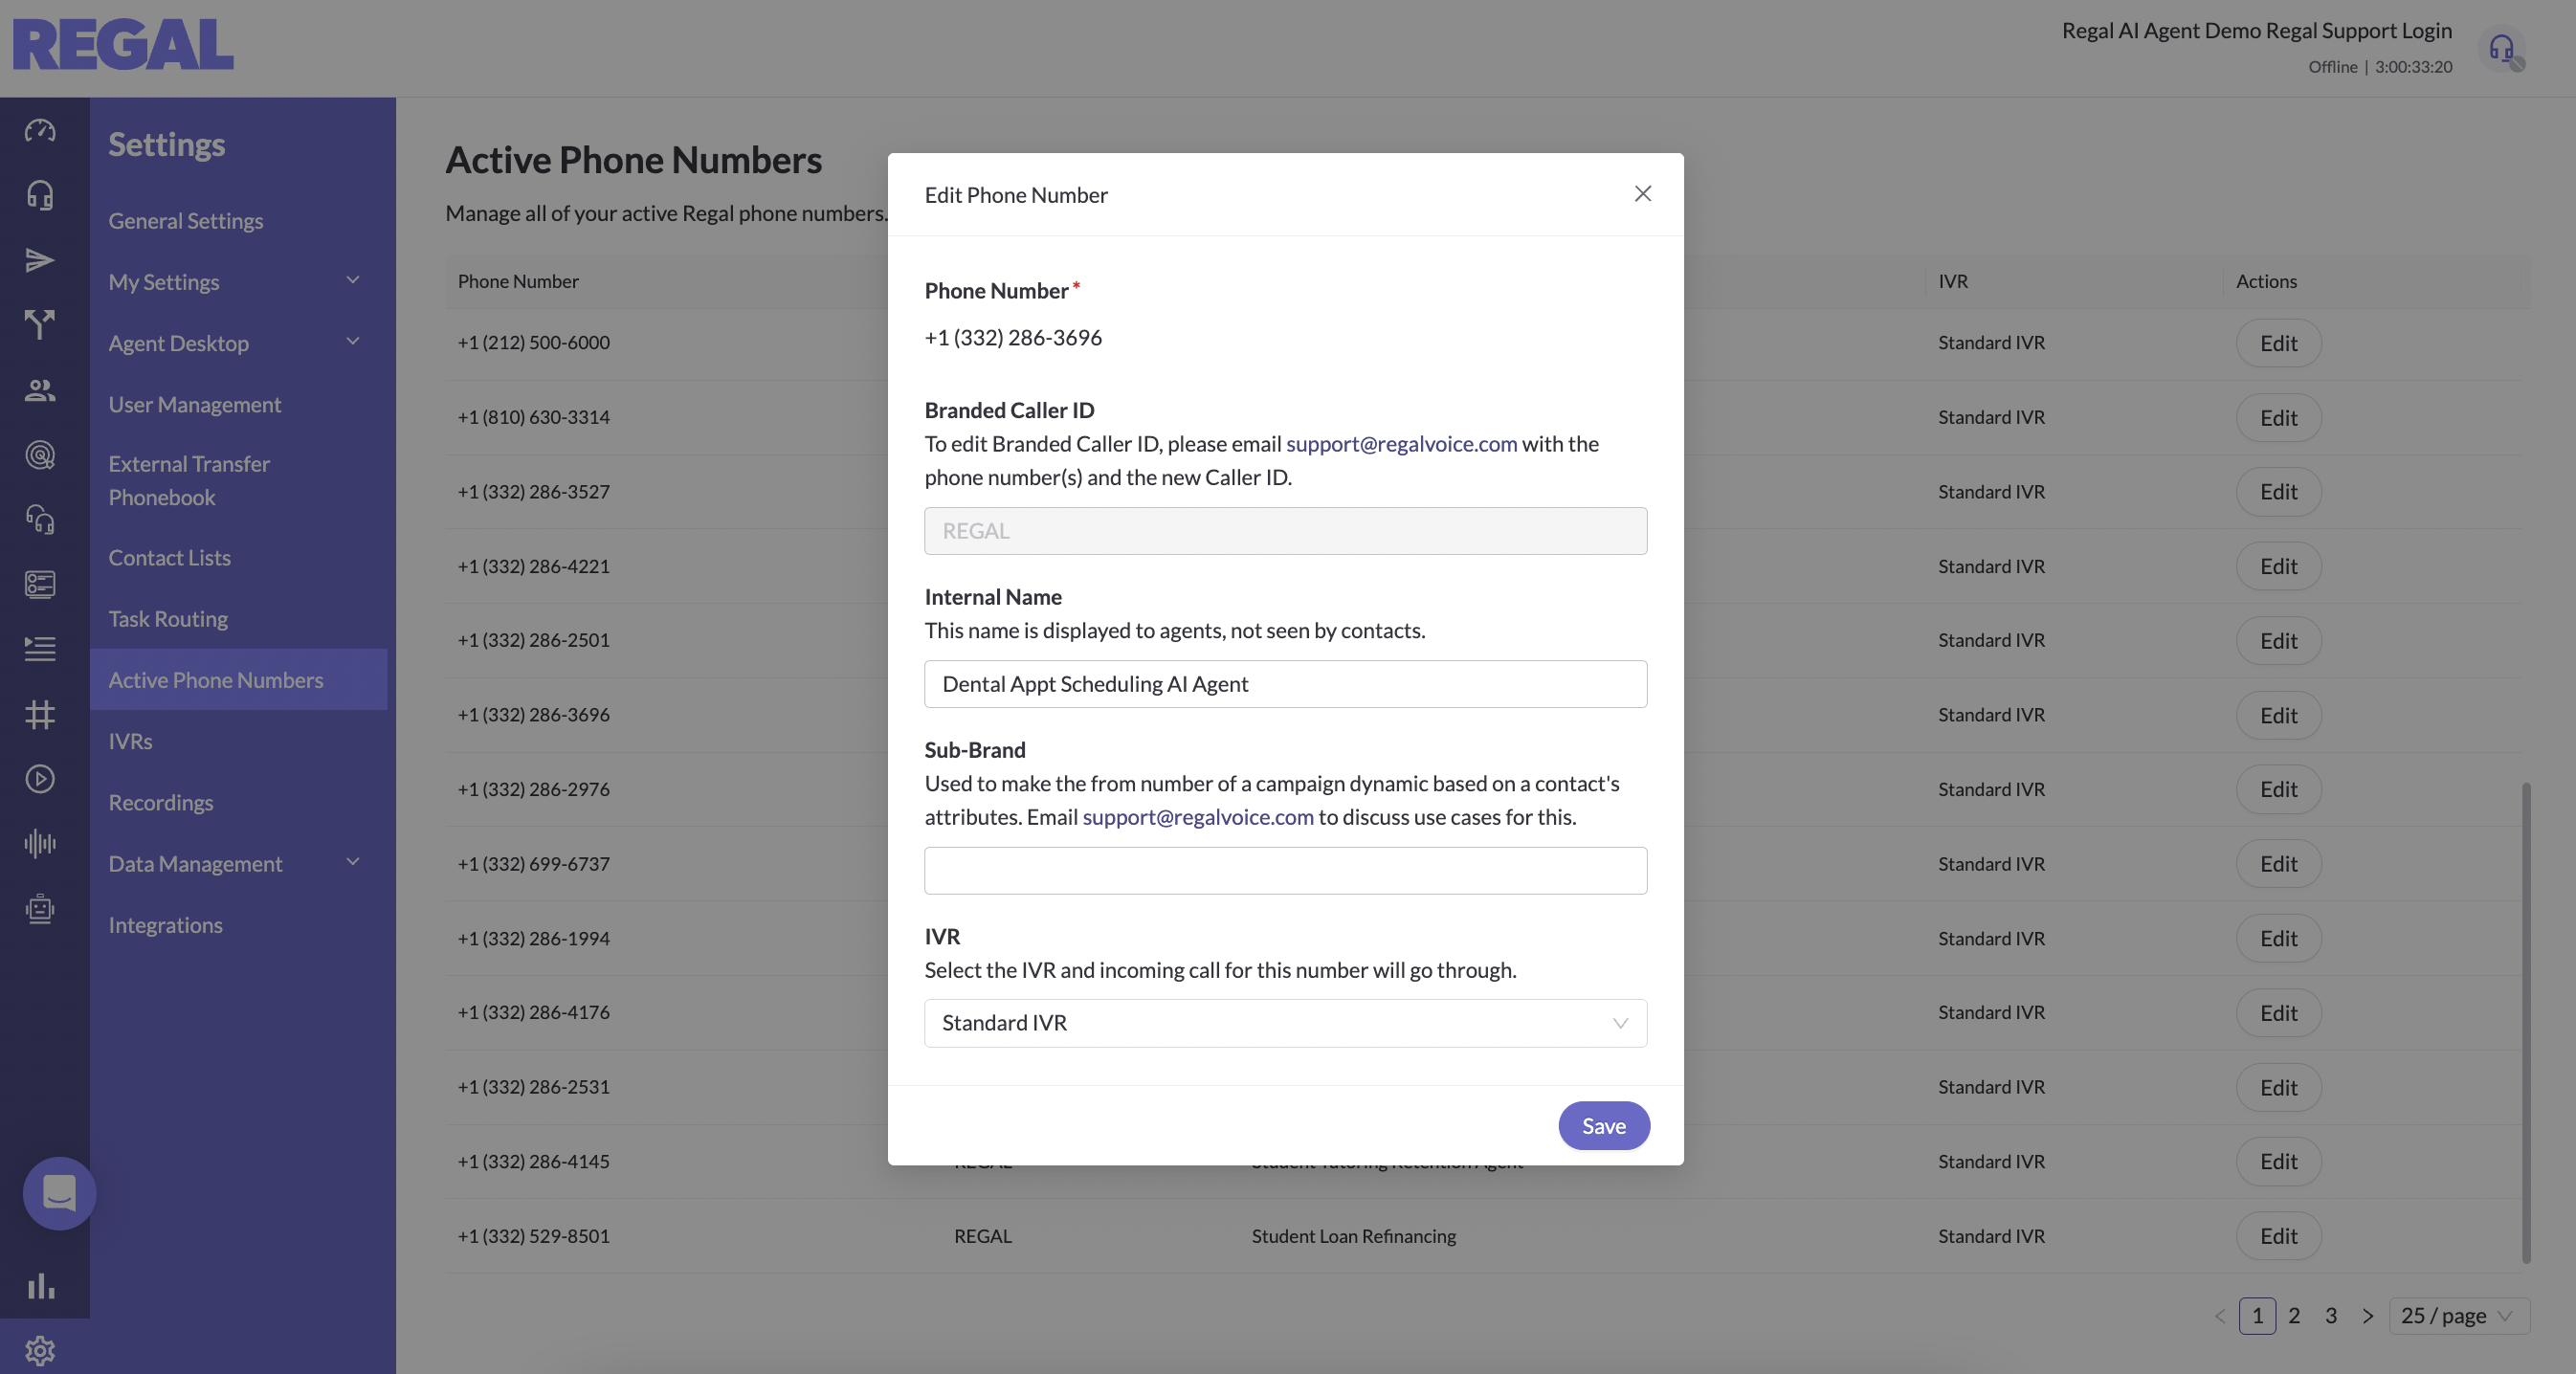Open the forms list icon in sidebar
Viewport: 2576px width, 1374px height.
(40, 584)
